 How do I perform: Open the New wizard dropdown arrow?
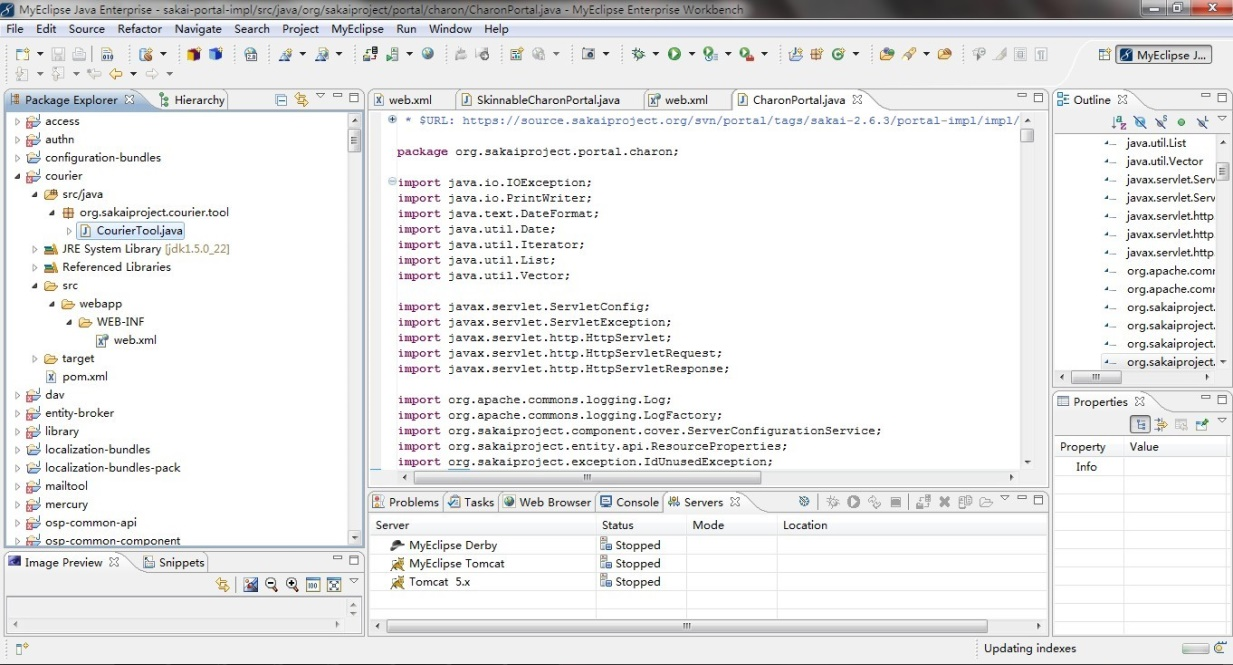40,54
